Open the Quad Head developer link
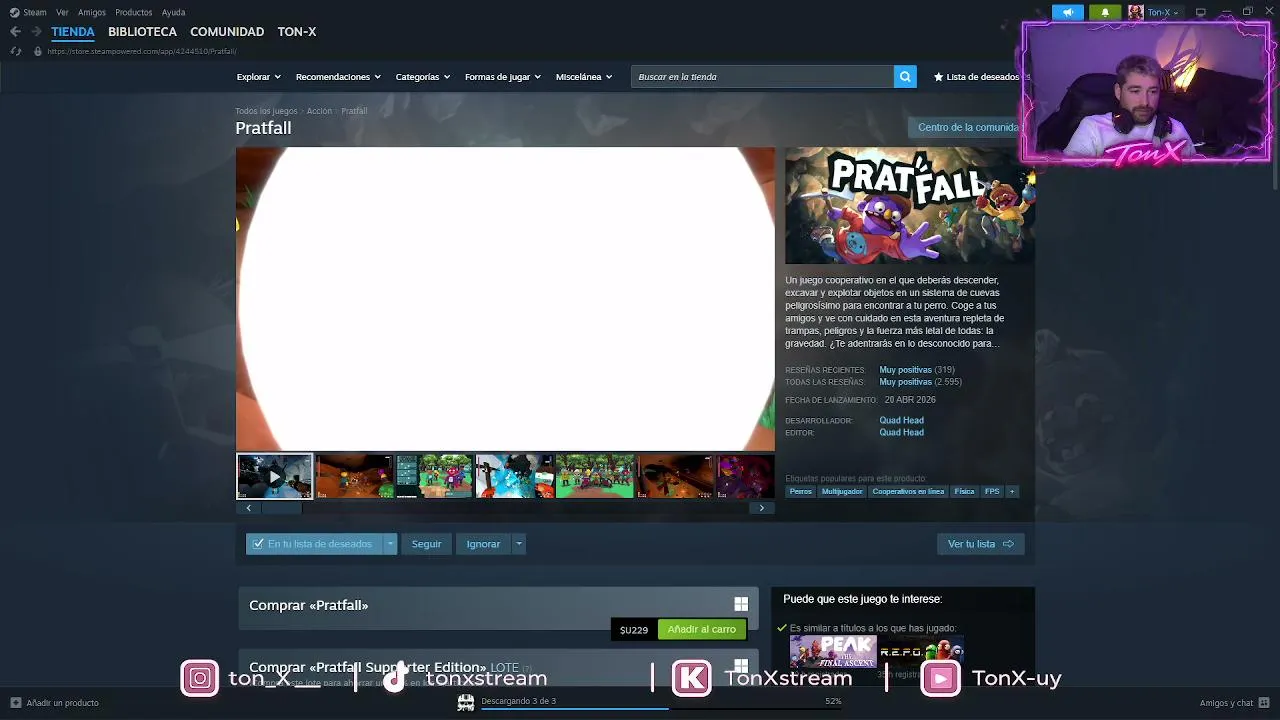 click(901, 421)
